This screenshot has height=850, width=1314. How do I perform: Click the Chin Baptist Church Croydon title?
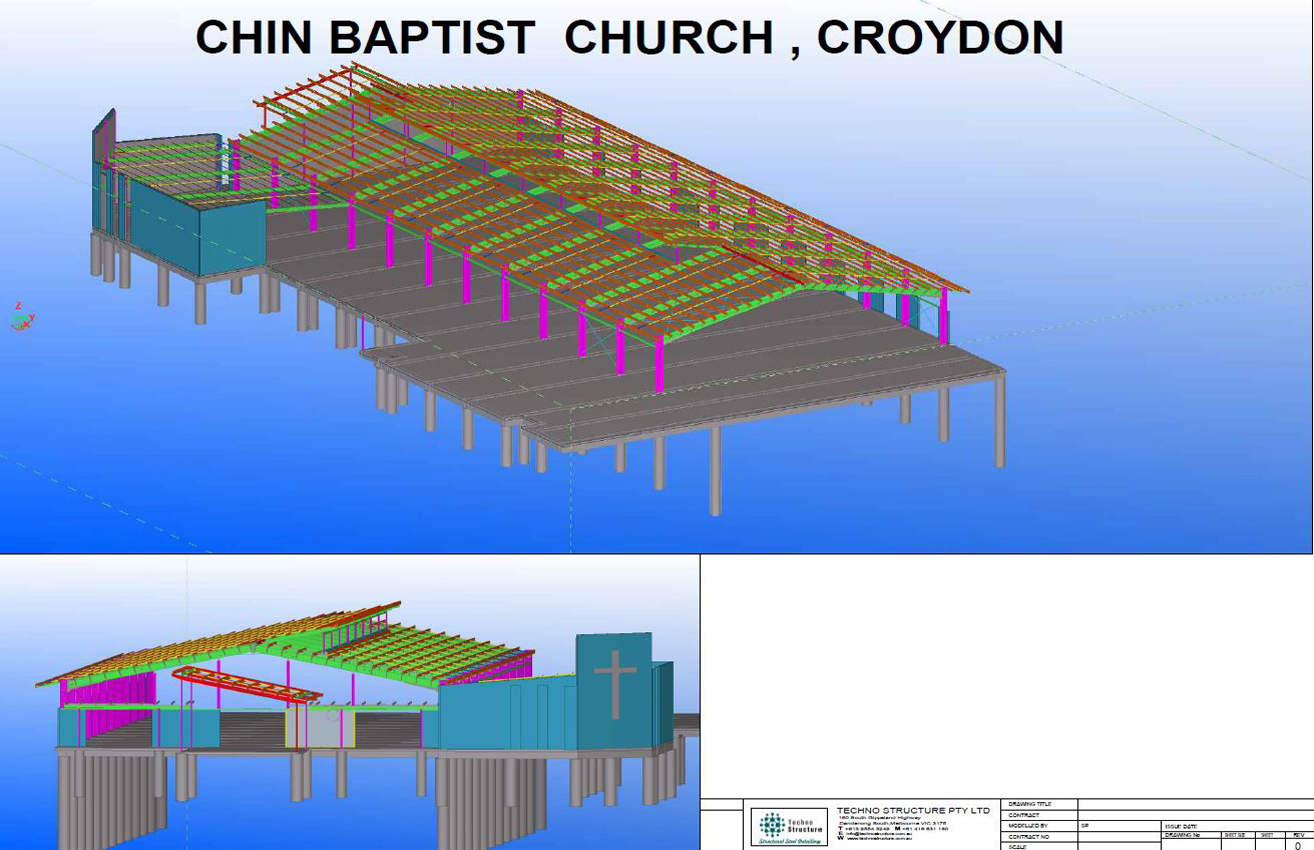coord(629,38)
